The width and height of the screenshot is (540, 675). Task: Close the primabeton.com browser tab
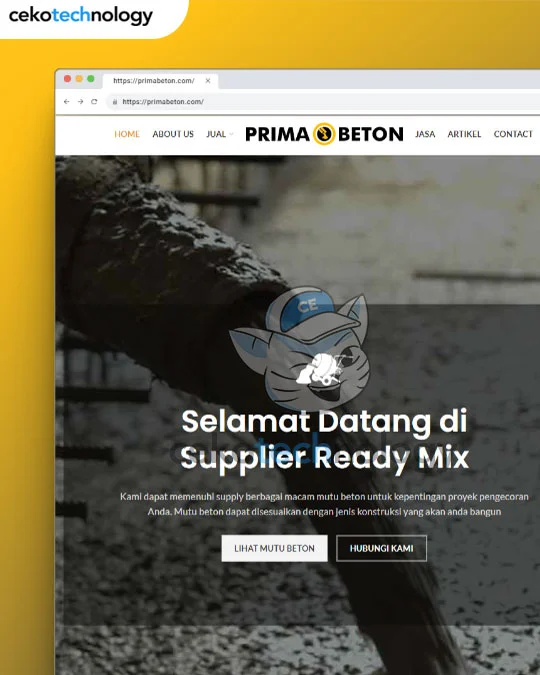(208, 81)
